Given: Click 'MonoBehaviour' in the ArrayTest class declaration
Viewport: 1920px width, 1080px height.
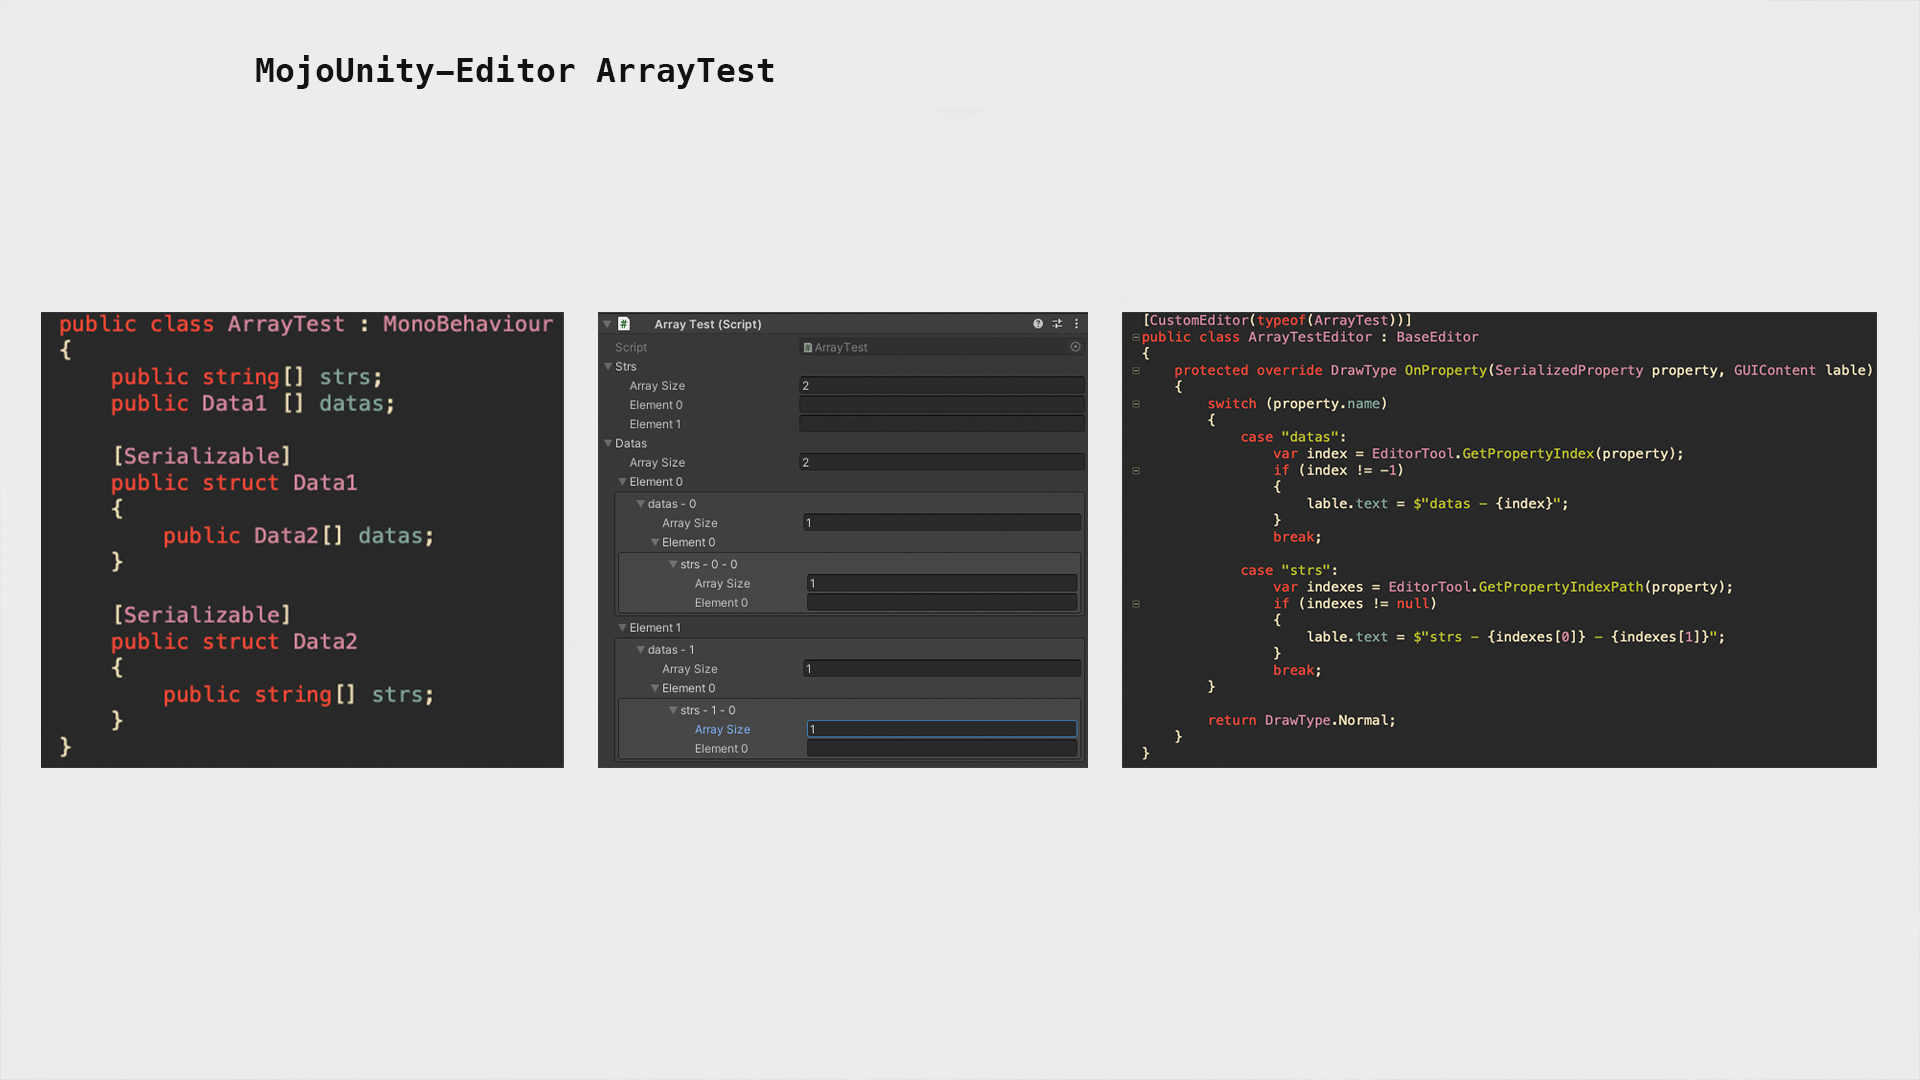Looking at the screenshot, I should (x=468, y=324).
